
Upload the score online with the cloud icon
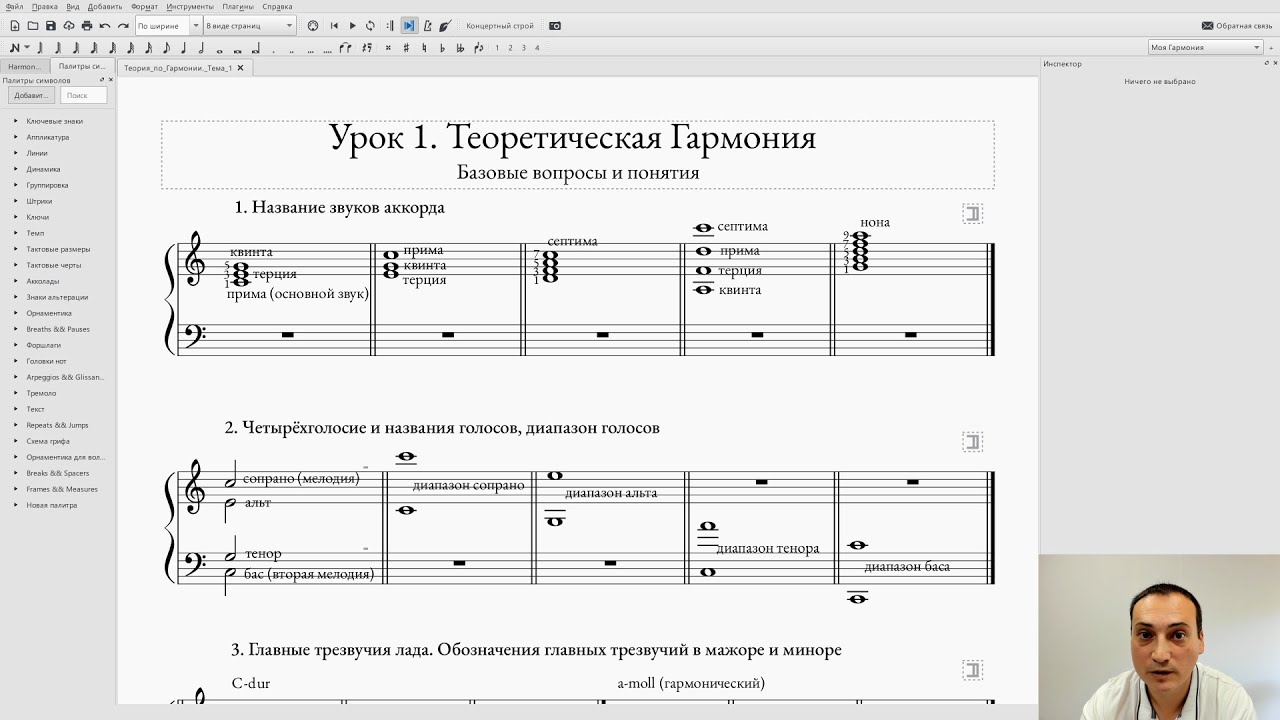point(69,26)
